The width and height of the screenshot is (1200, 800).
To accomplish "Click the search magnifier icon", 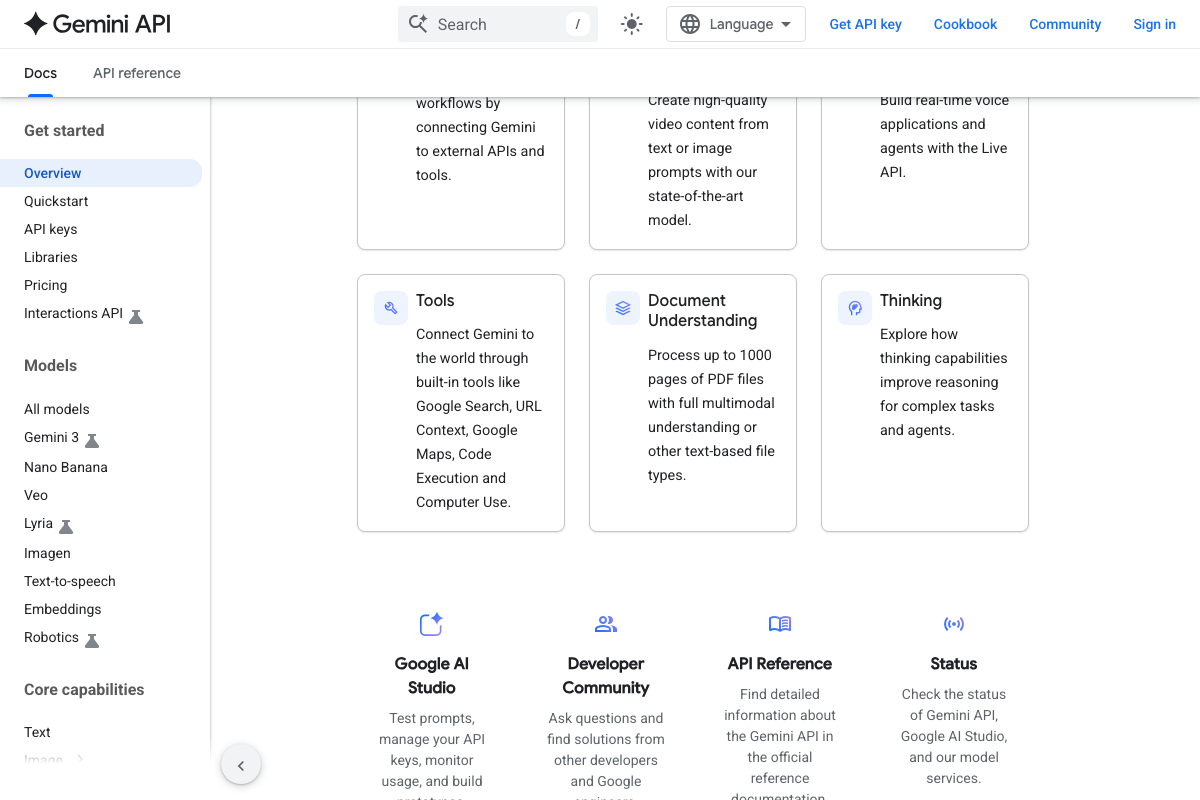I will (418, 23).
